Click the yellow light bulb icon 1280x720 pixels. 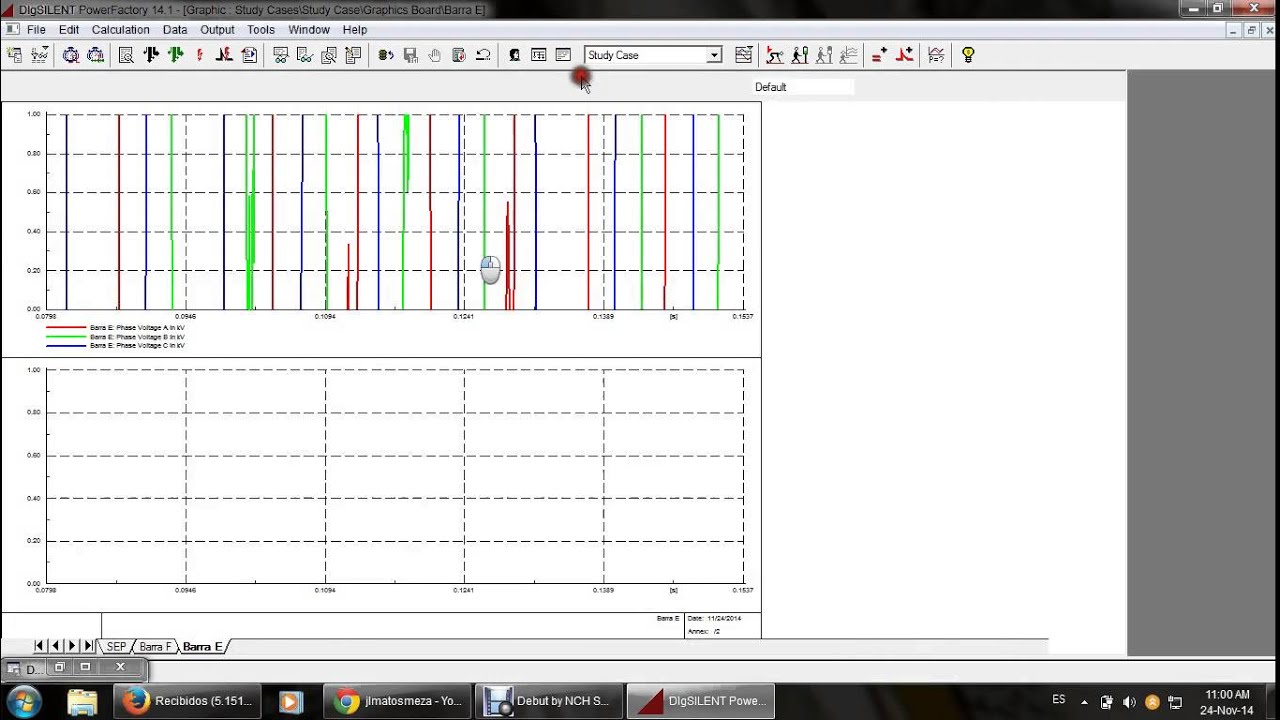[x=968, y=55]
